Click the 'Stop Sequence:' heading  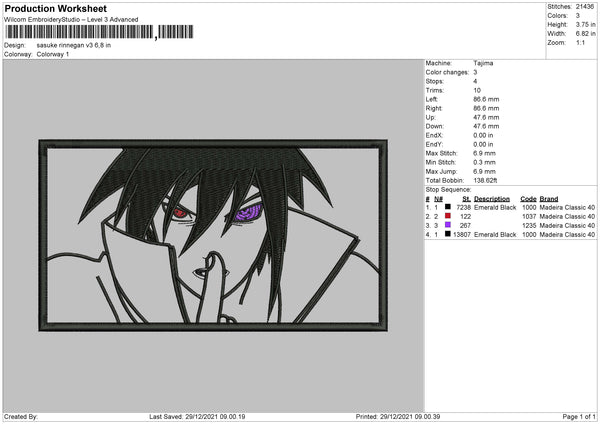[x=448, y=189]
